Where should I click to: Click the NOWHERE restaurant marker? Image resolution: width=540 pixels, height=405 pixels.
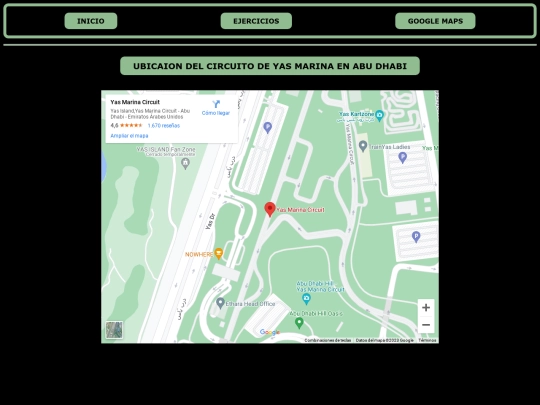(x=218, y=253)
